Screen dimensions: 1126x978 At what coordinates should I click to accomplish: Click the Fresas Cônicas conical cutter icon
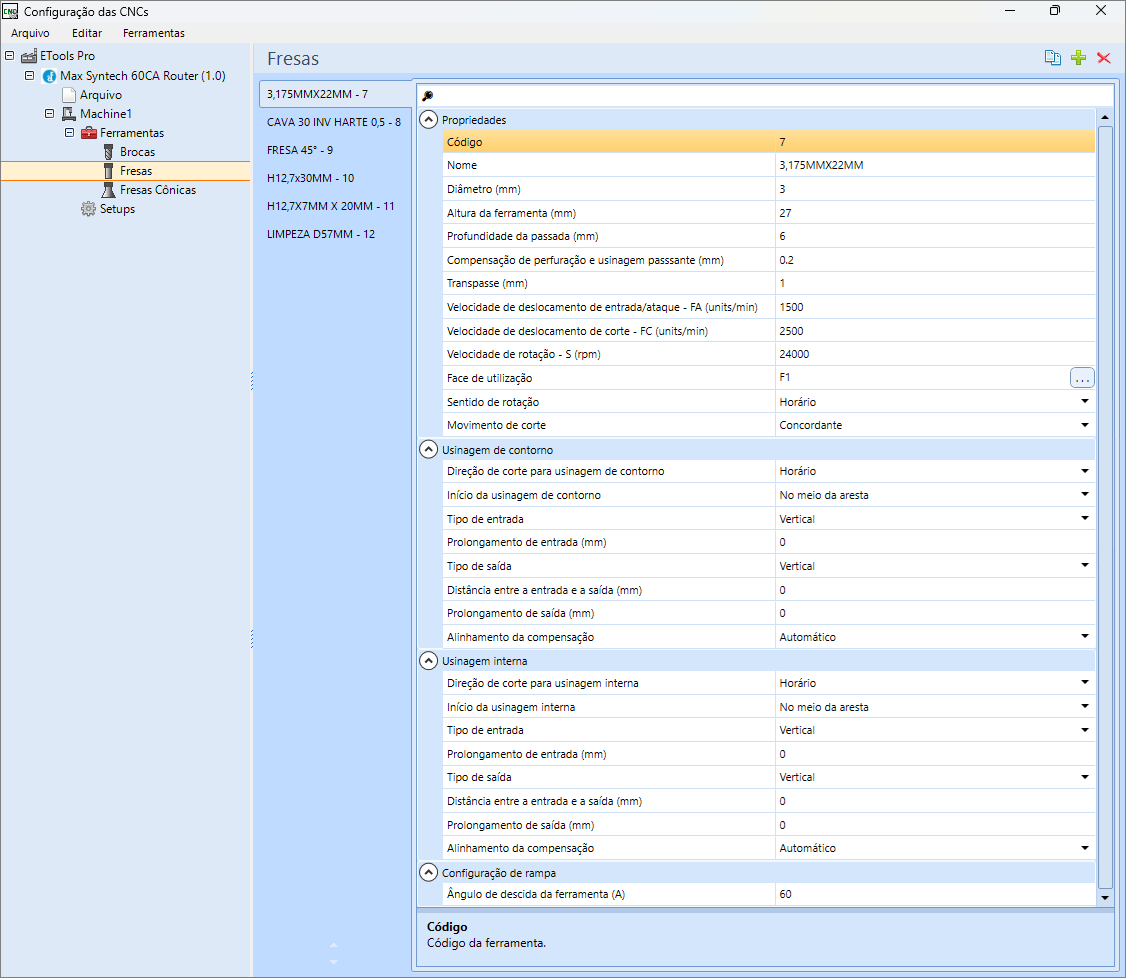click(x=108, y=190)
